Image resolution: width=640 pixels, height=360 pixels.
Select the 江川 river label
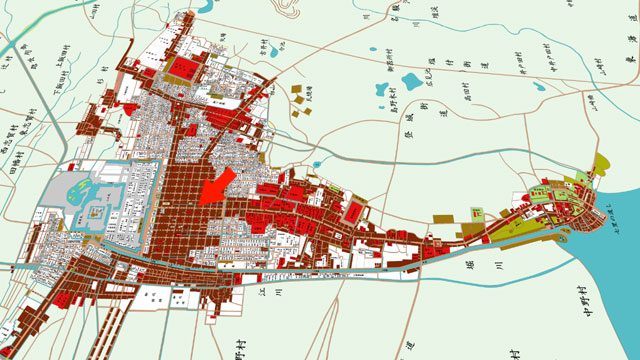point(271,292)
